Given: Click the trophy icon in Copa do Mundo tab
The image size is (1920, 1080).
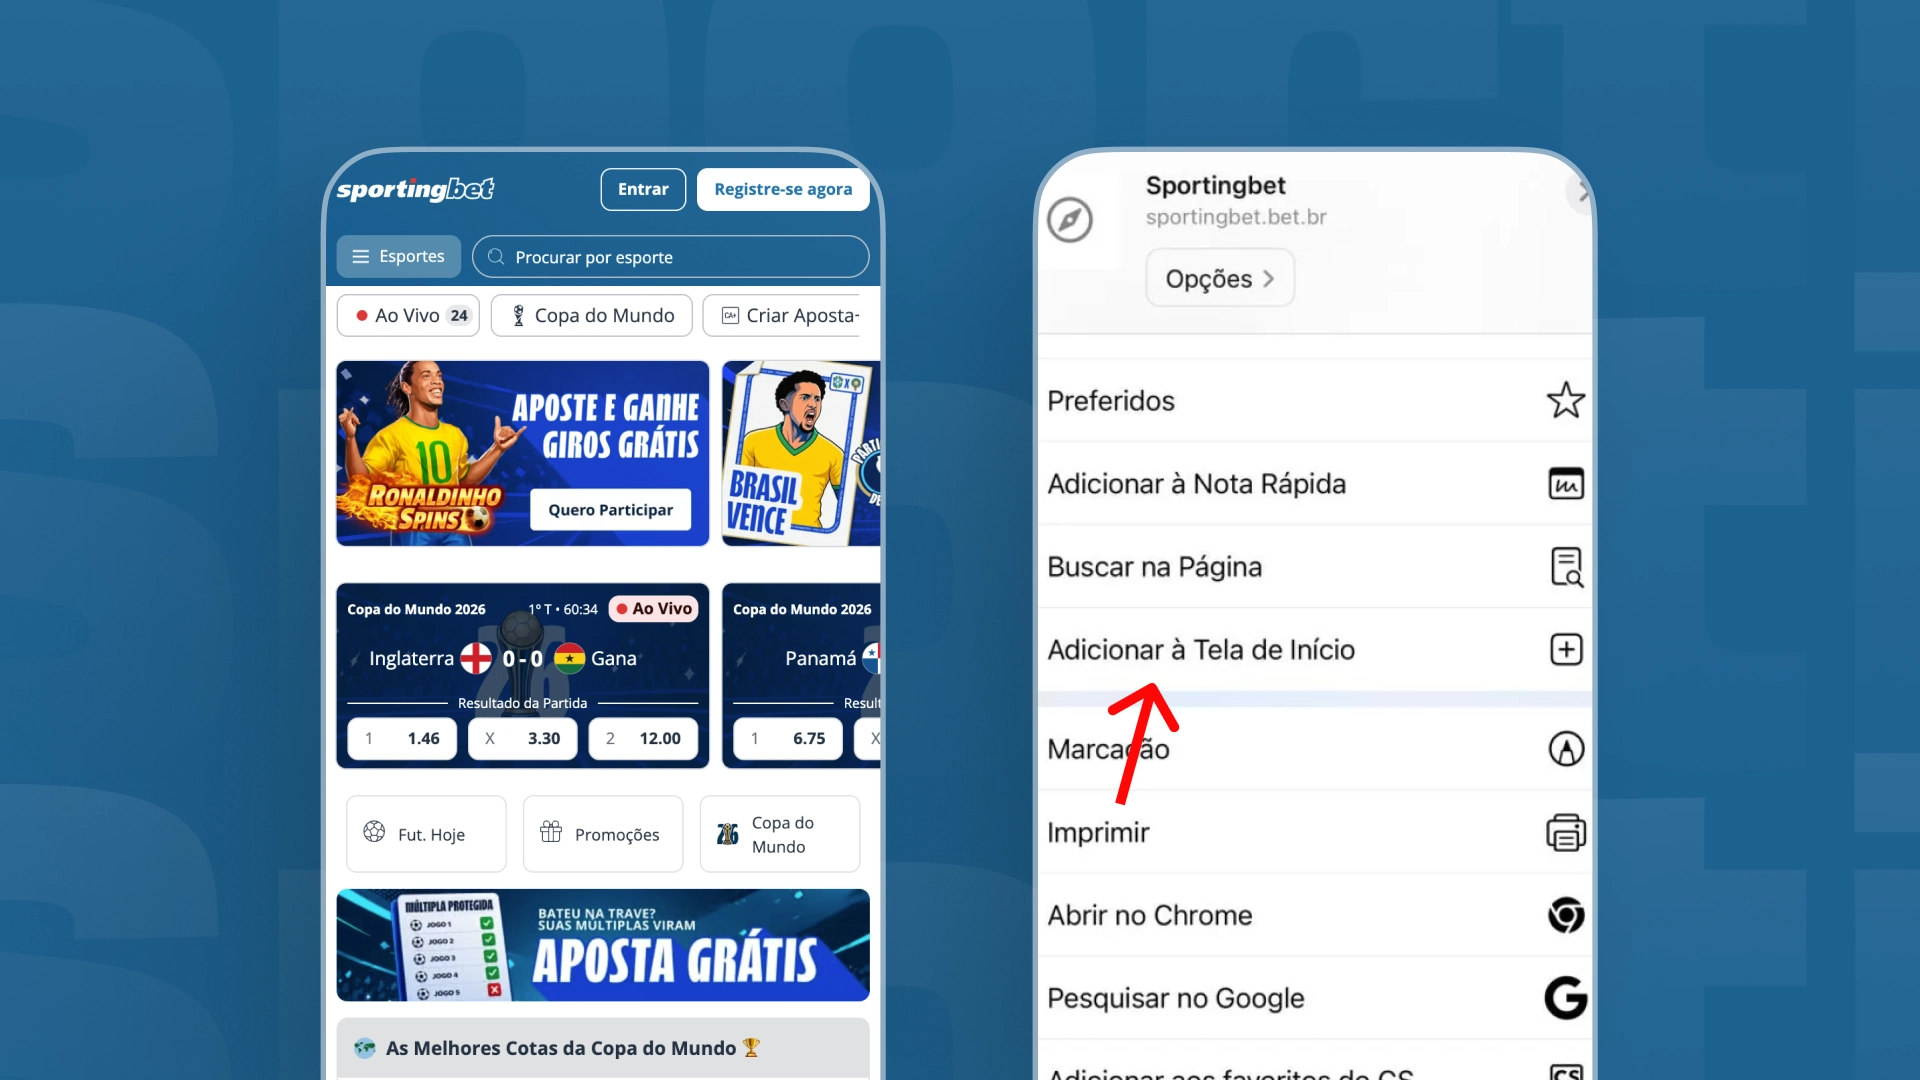Looking at the screenshot, I should tap(518, 315).
